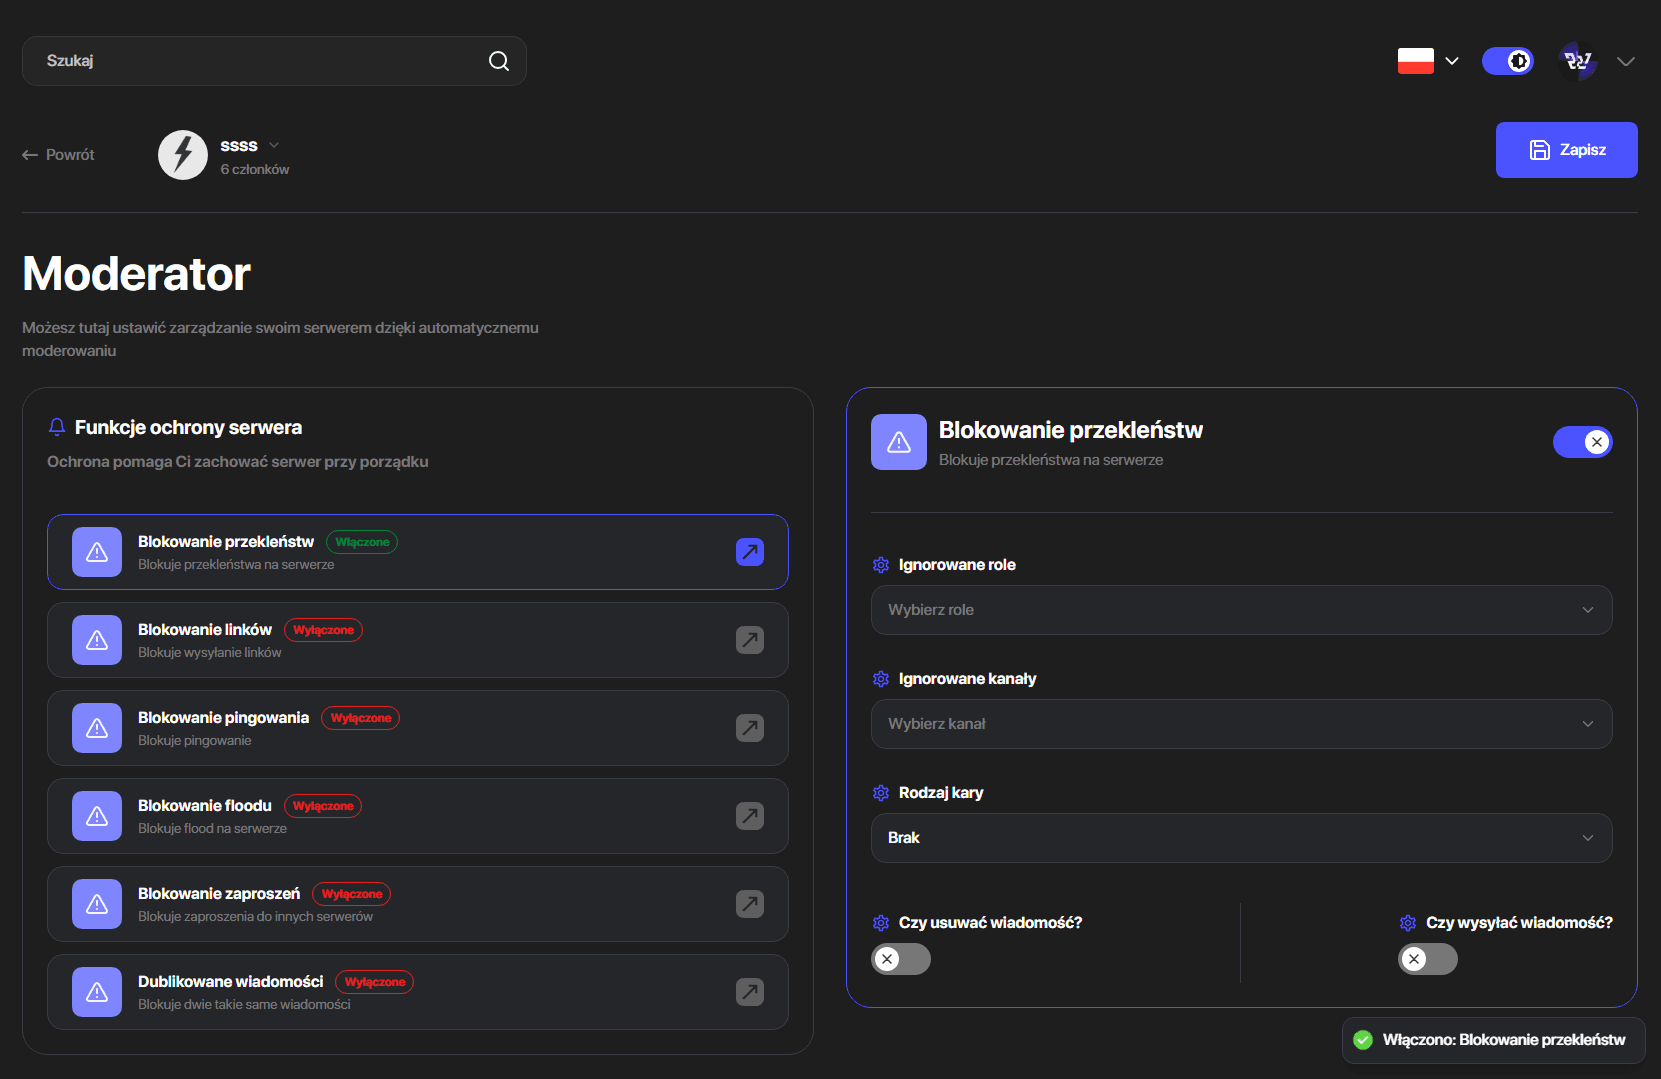Save settings with the Zapisz button
This screenshot has width=1661, height=1079.
[1567, 150]
